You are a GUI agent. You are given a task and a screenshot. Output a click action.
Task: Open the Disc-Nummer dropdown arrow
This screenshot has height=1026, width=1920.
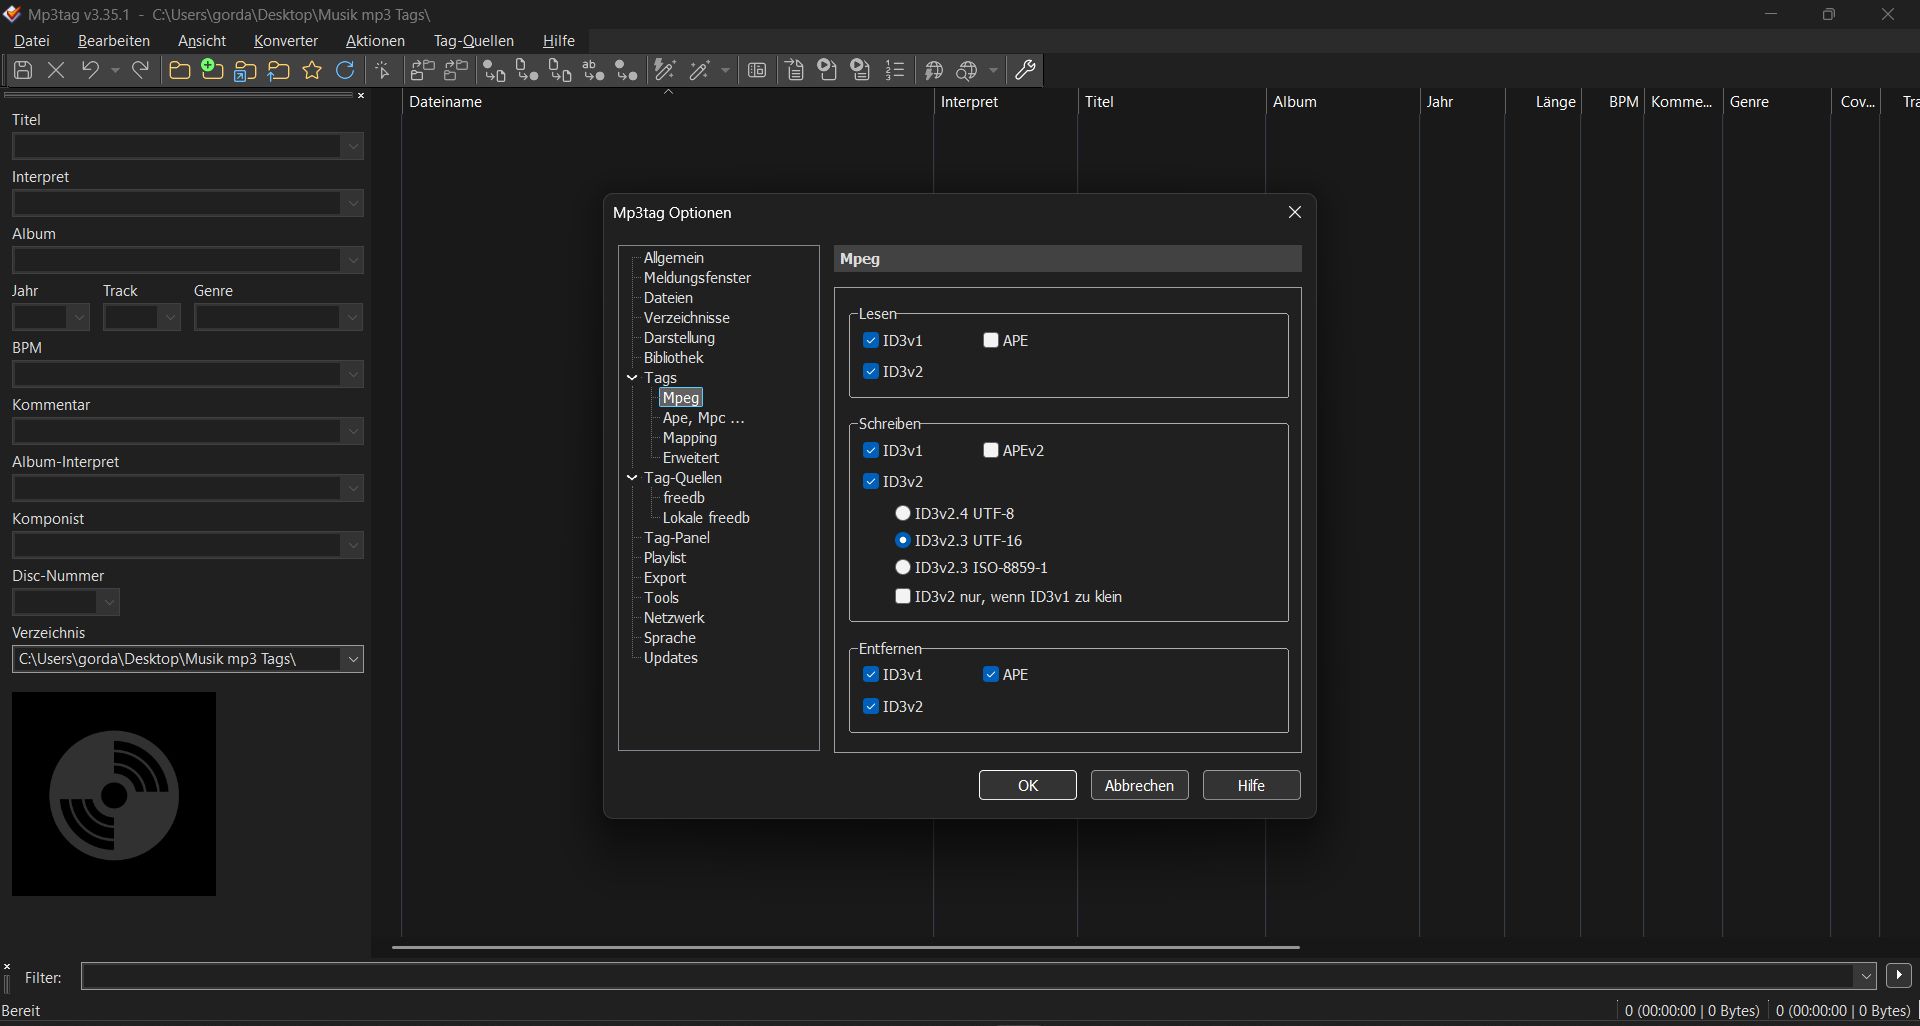(109, 603)
